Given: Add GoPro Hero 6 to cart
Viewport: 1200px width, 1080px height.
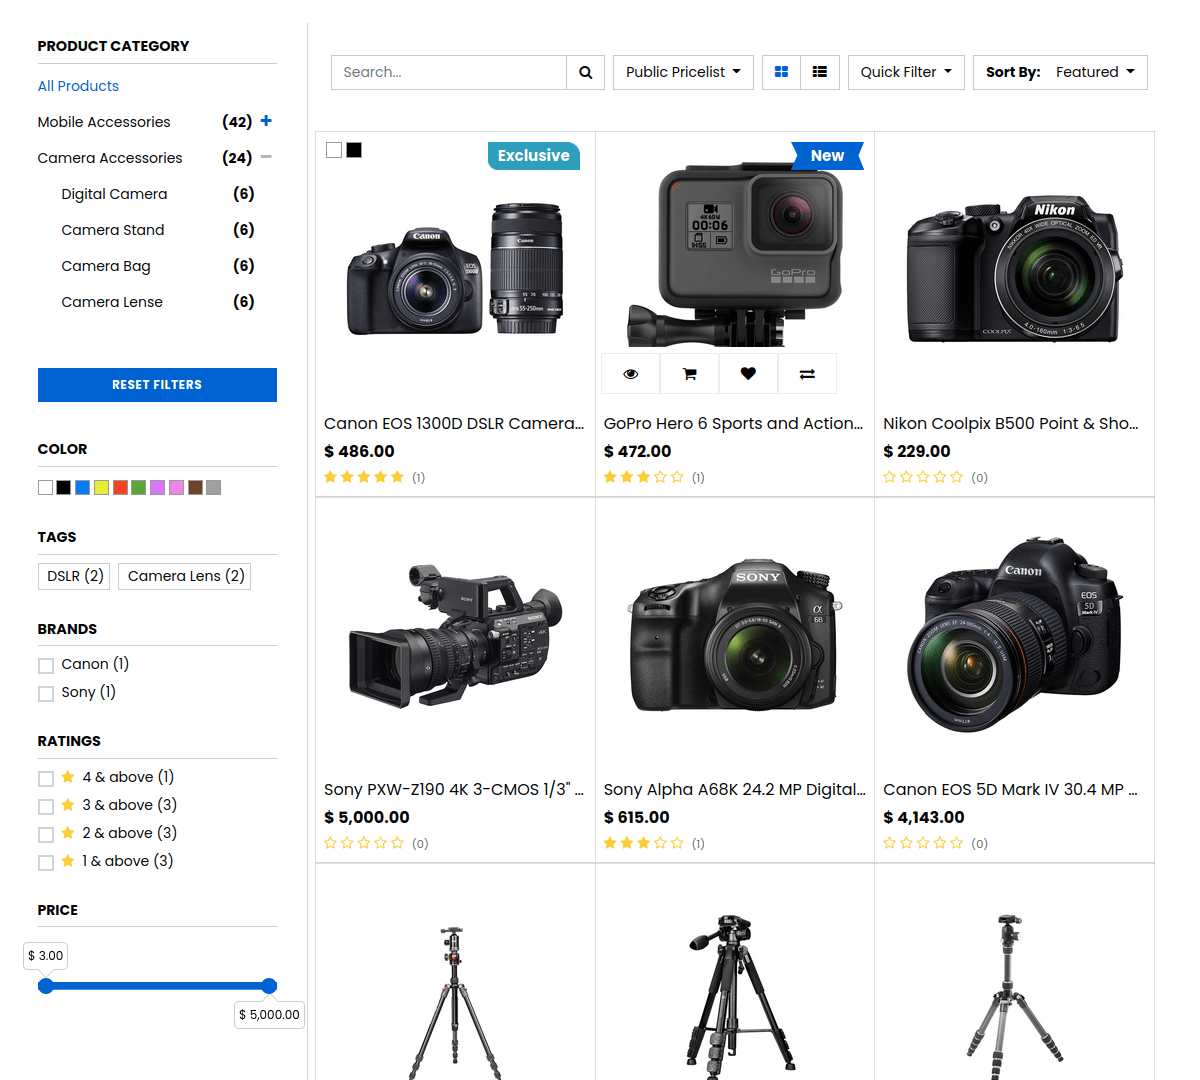Looking at the screenshot, I should point(689,374).
